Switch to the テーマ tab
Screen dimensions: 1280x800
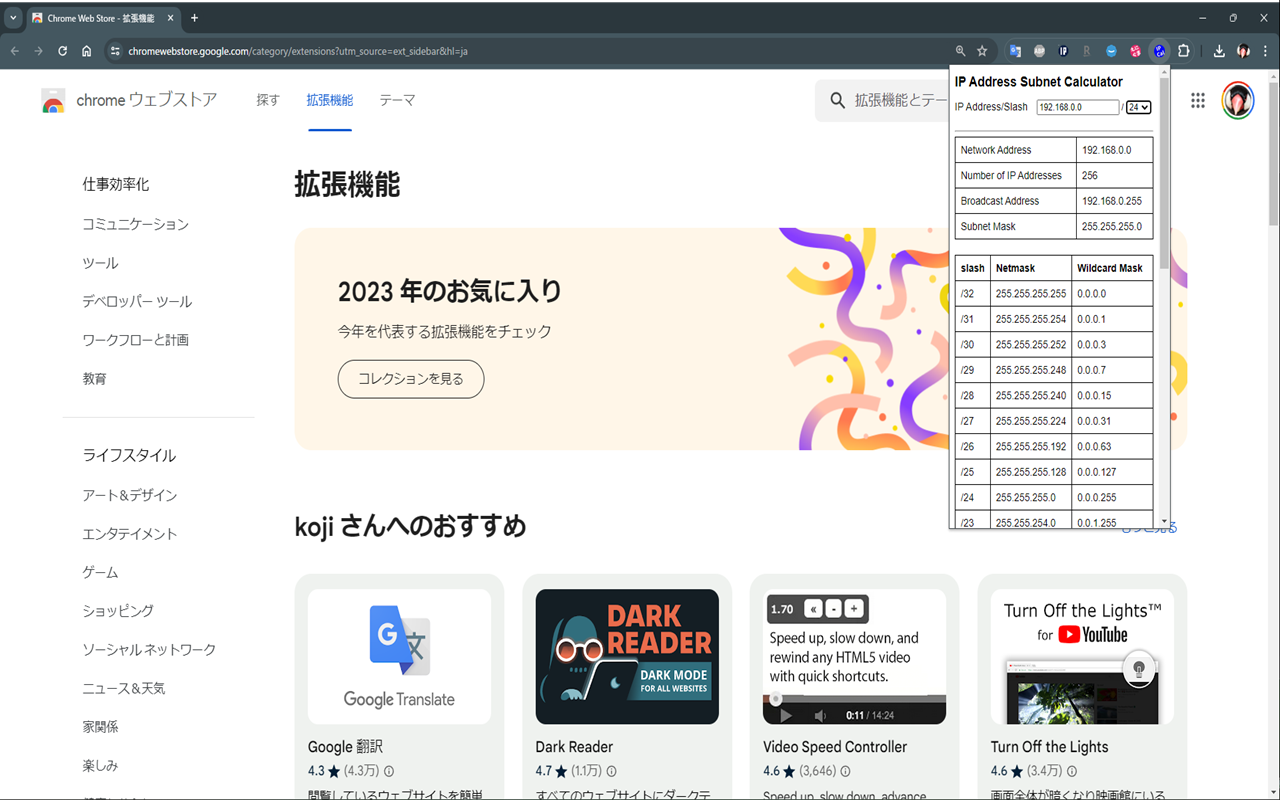[x=397, y=100]
